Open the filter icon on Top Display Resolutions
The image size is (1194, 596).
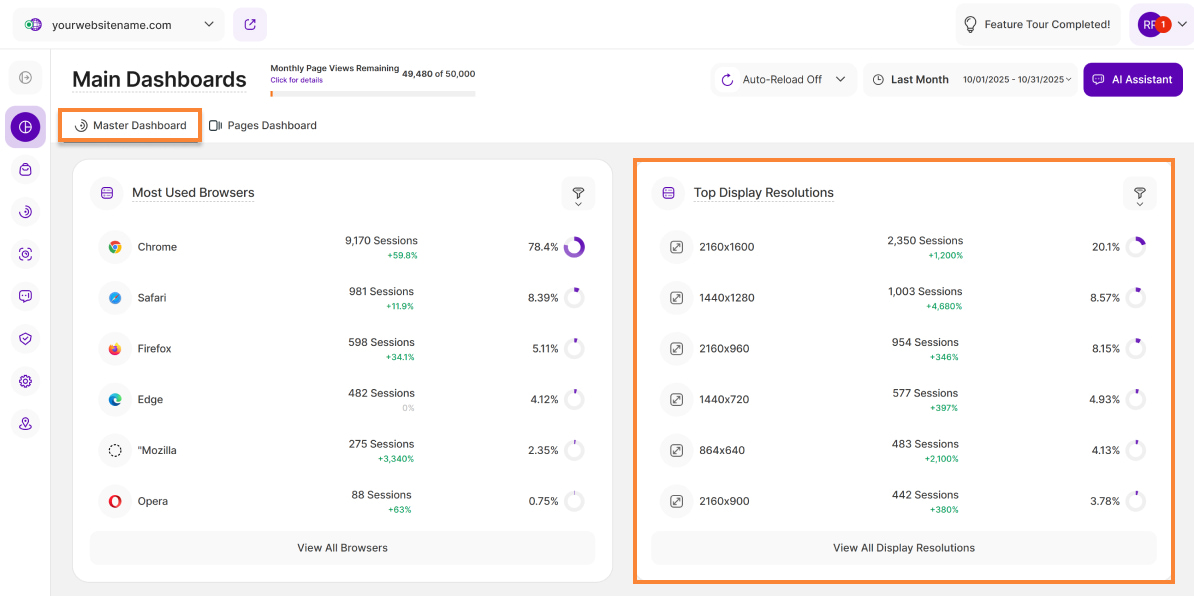(1139, 193)
